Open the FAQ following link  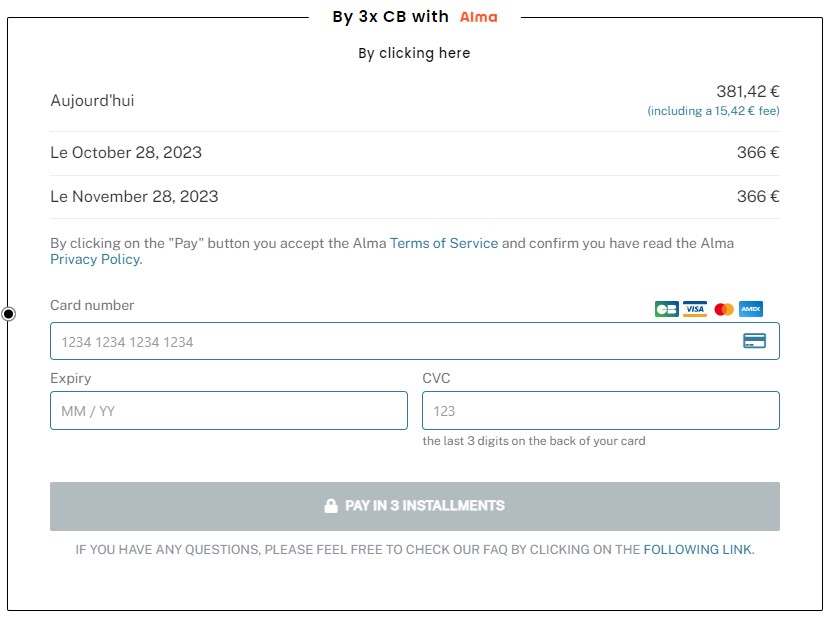pos(697,550)
